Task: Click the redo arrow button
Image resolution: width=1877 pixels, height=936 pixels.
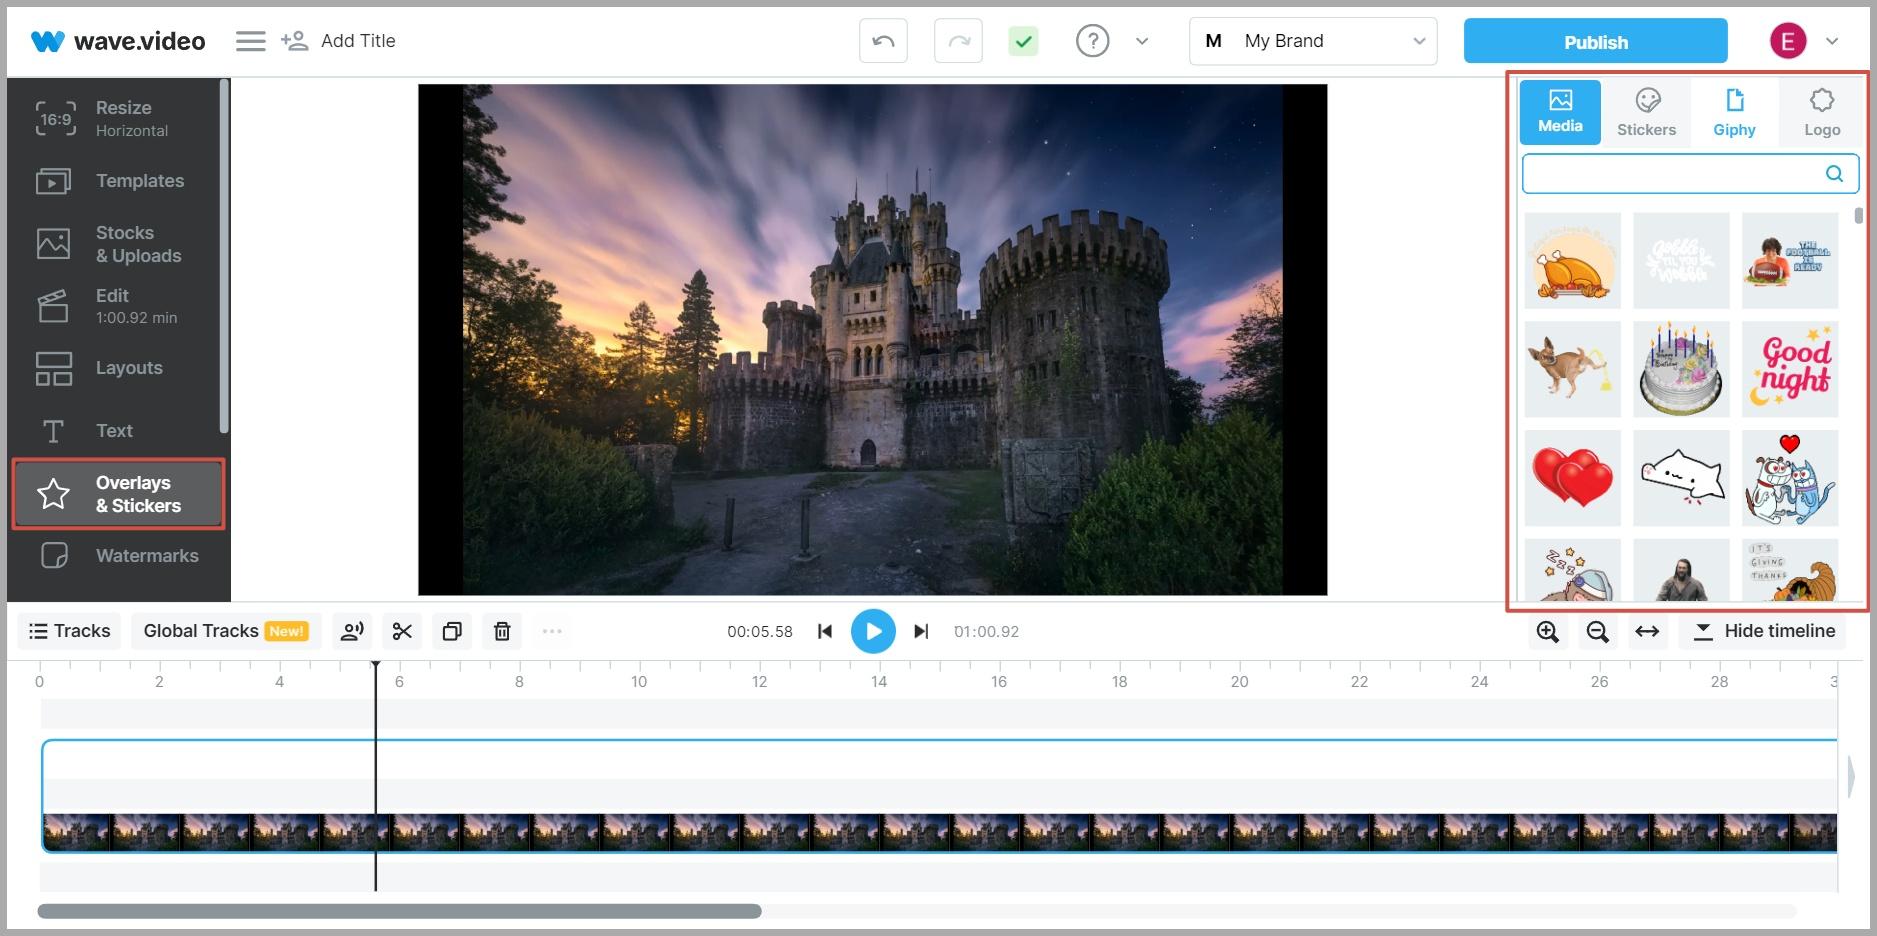Action: click(x=958, y=41)
